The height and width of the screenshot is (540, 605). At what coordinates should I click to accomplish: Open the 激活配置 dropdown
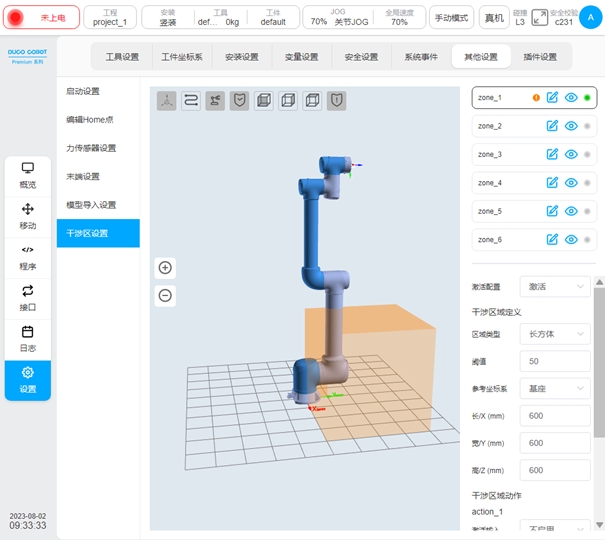click(554, 286)
